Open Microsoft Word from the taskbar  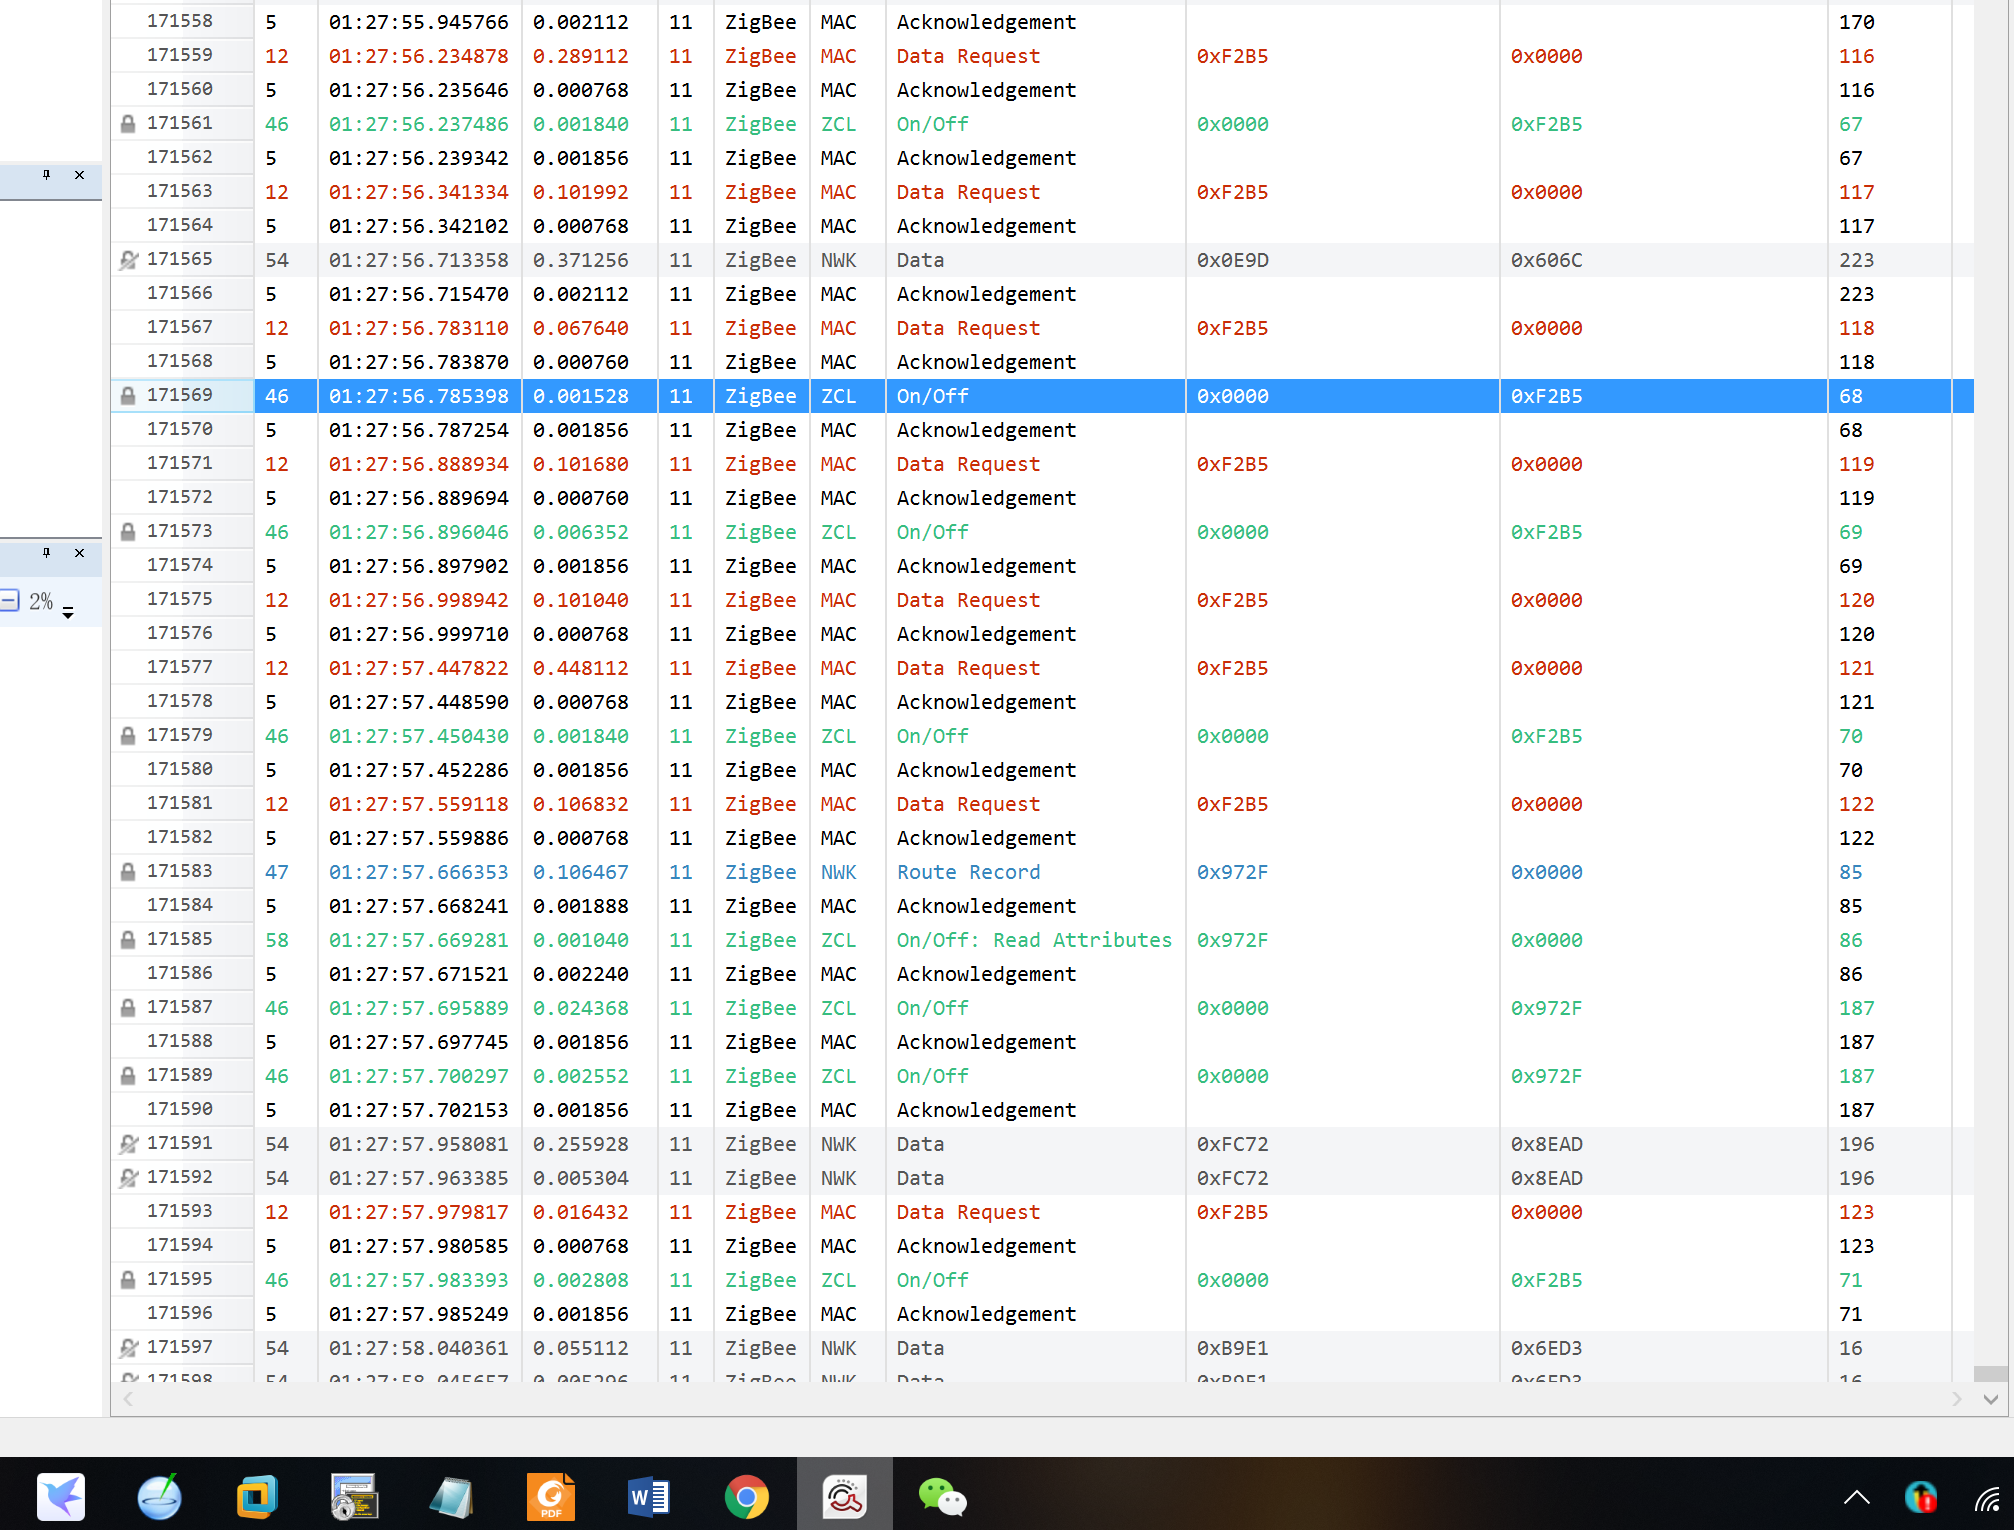(x=648, y=1496)
